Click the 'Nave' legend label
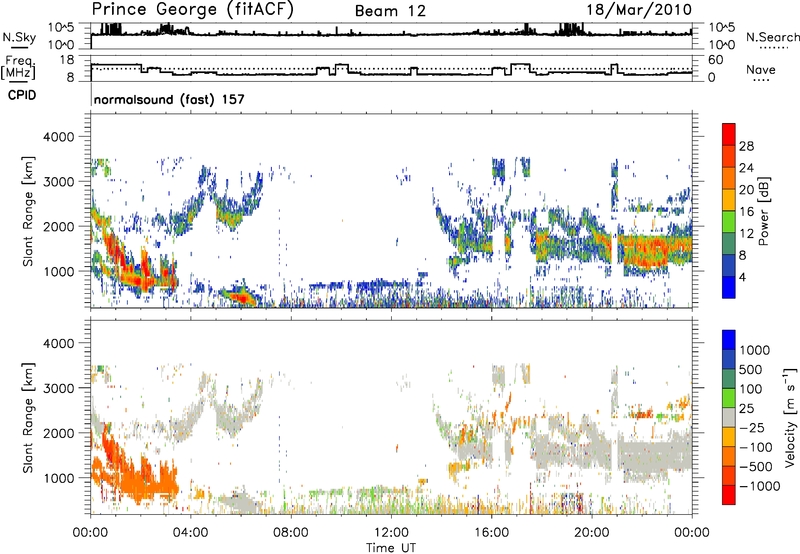The height and width of the screenshot is (554, 800). [x=761, y=69]
